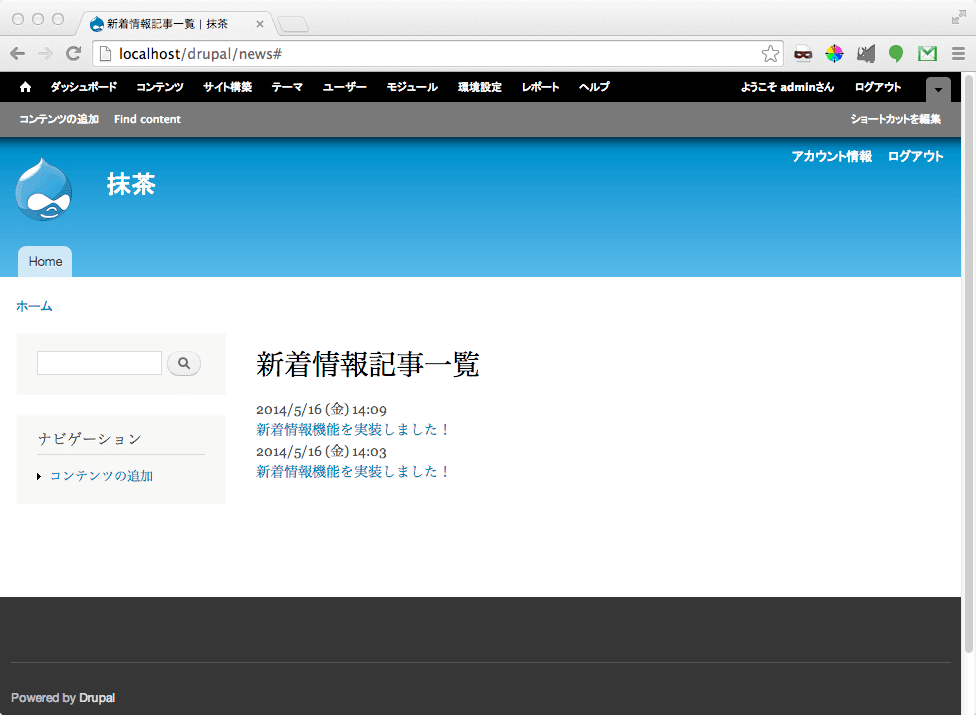The image size is (976, 715).
Task: Click the ナビゲーション block heading
Action: [x=90, y=439]
